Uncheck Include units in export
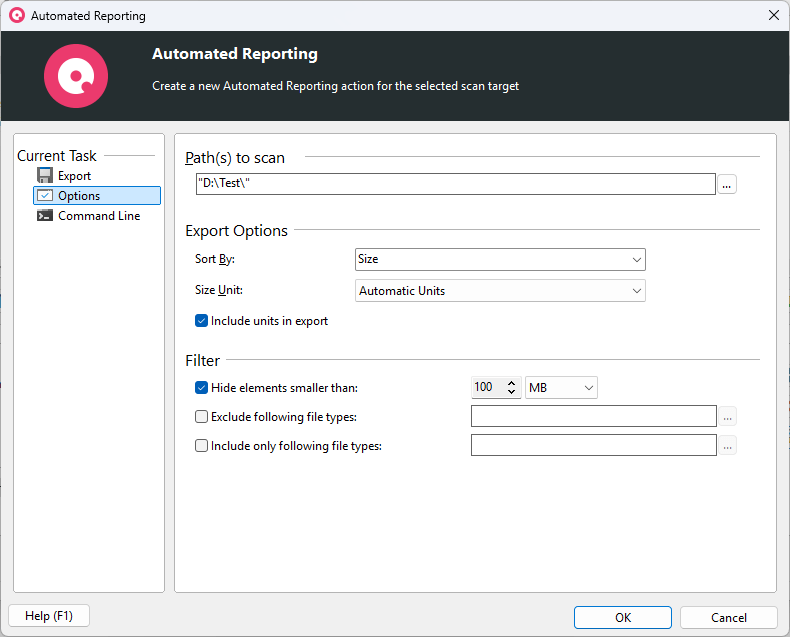 (x=201, y=321)
